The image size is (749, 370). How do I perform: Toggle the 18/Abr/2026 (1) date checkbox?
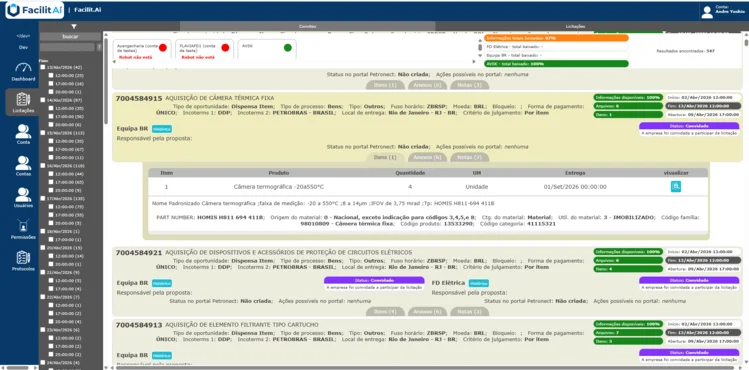(x=43, y=231)
